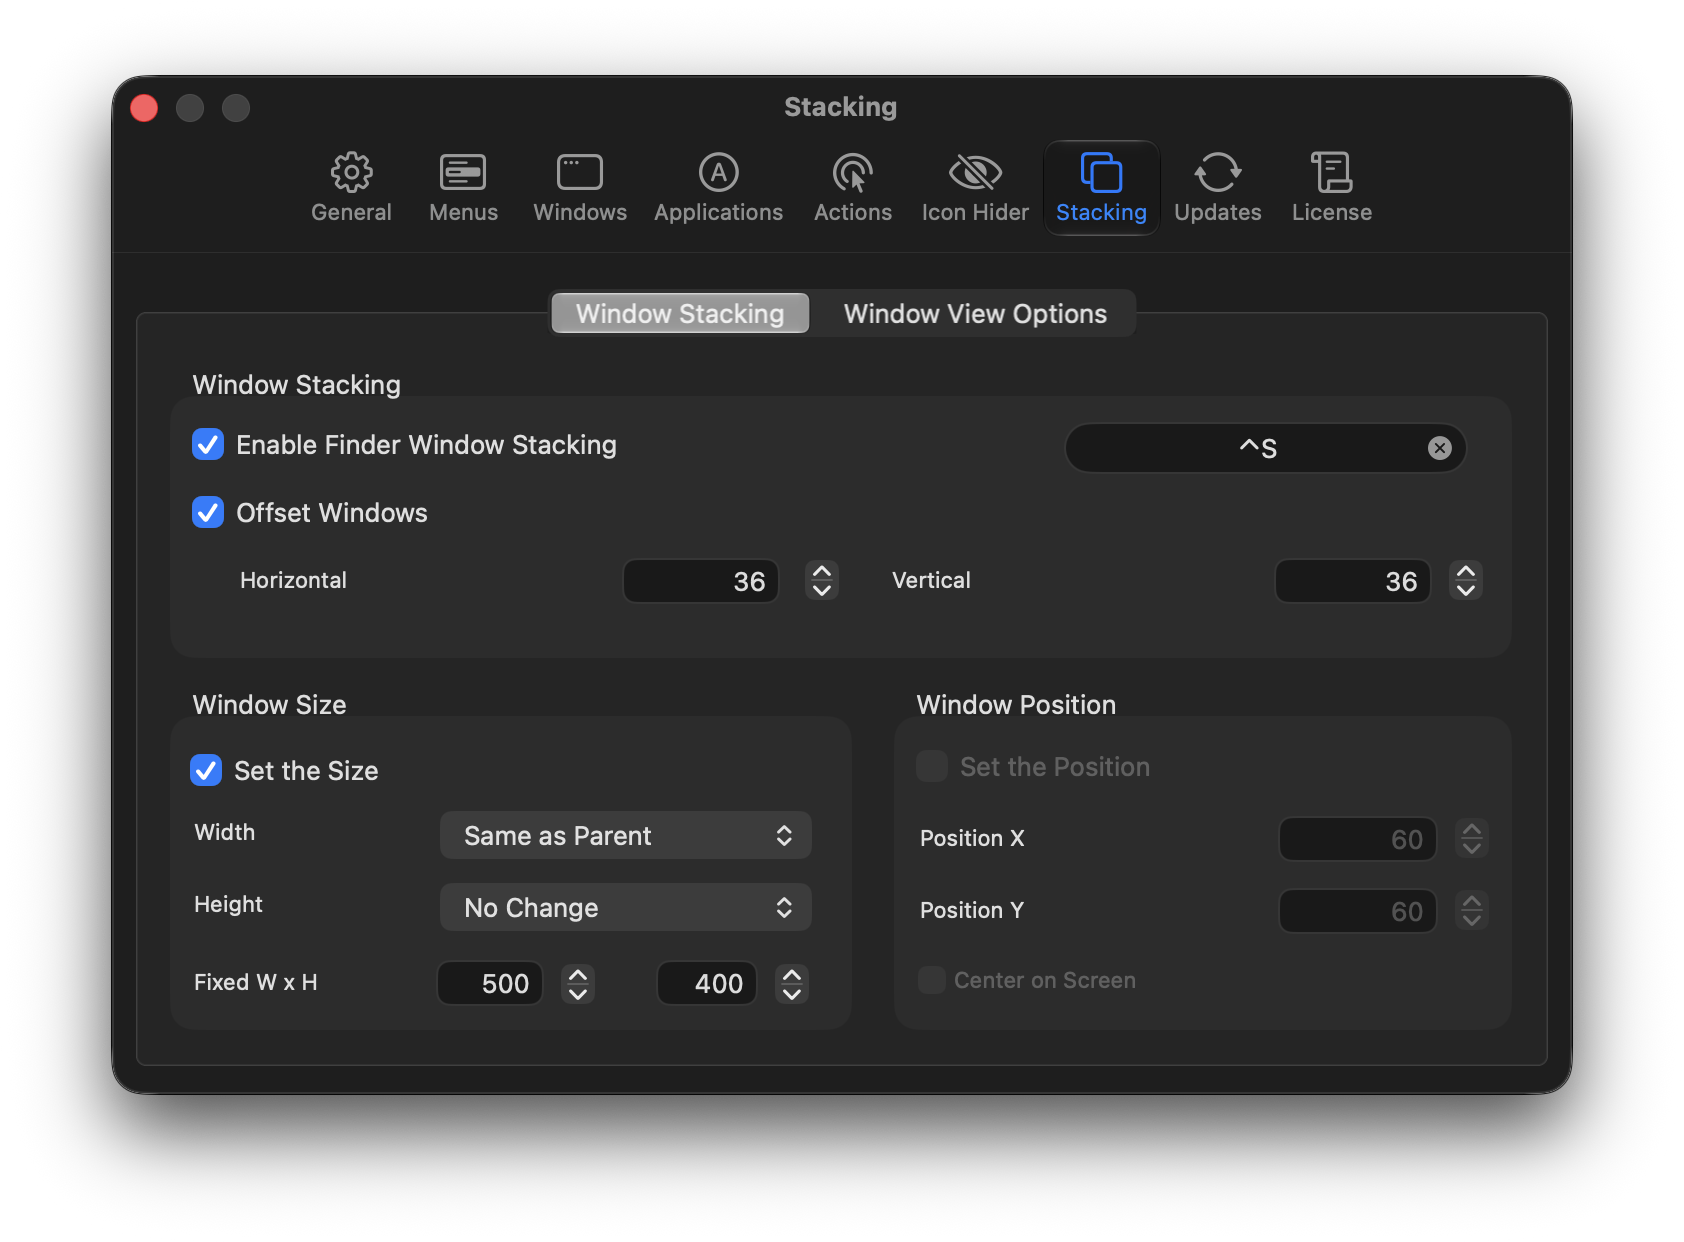Close the Stacking window with red button
The width and height of the screenshot is (1684, 1242).
[144, 107]
